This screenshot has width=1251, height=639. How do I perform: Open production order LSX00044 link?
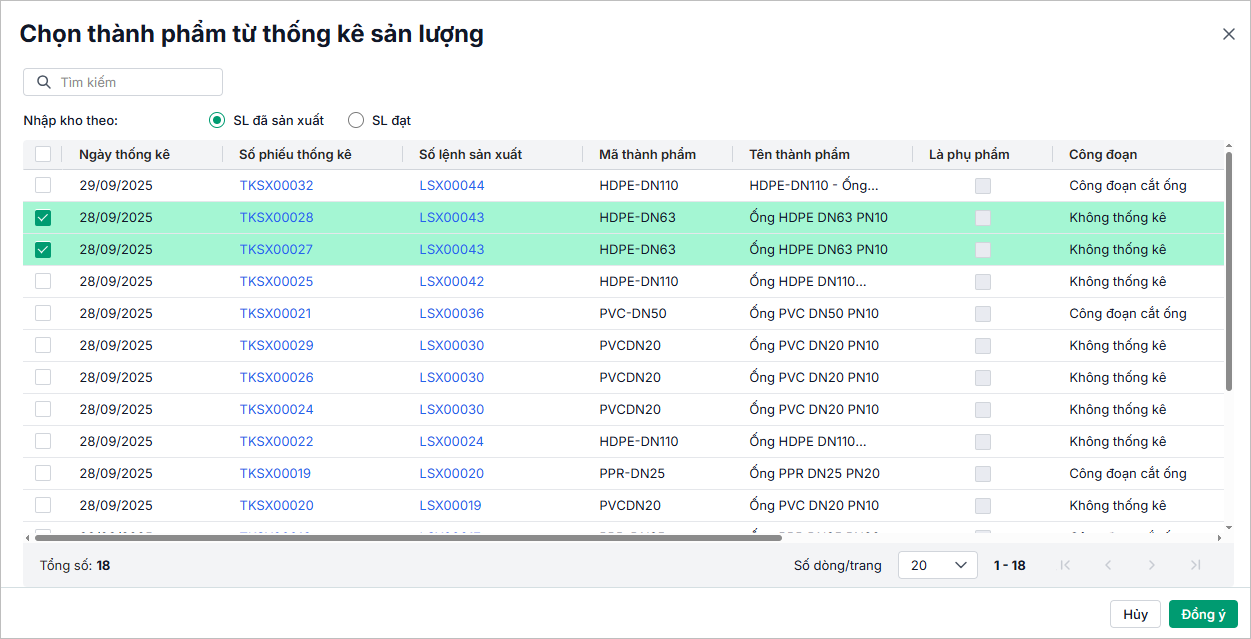pos(451,185)
